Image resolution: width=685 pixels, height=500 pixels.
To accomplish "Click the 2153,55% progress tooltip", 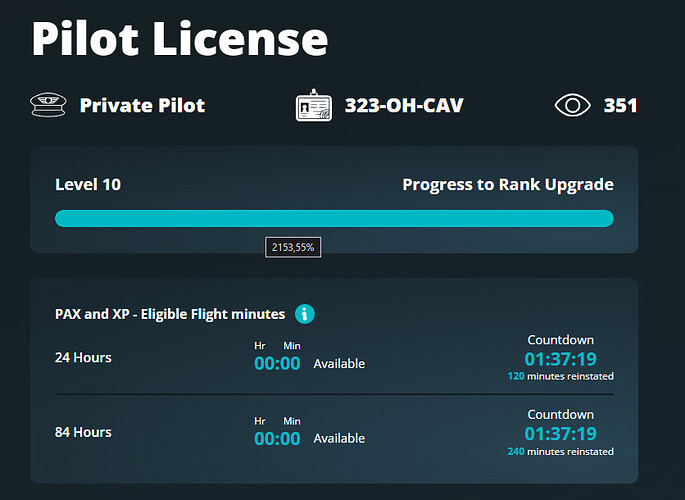I will 293,246.
